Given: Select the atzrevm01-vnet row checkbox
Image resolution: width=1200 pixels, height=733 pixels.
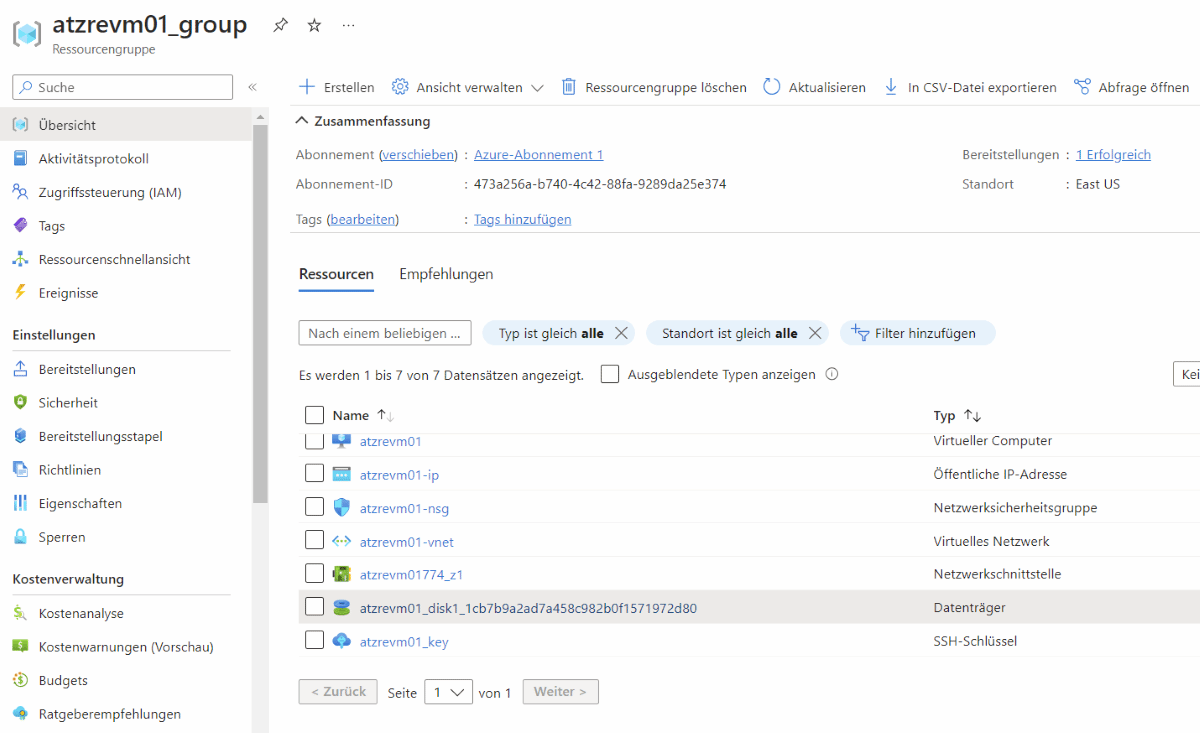Looking at the screenshot, I should click(315, 539).
